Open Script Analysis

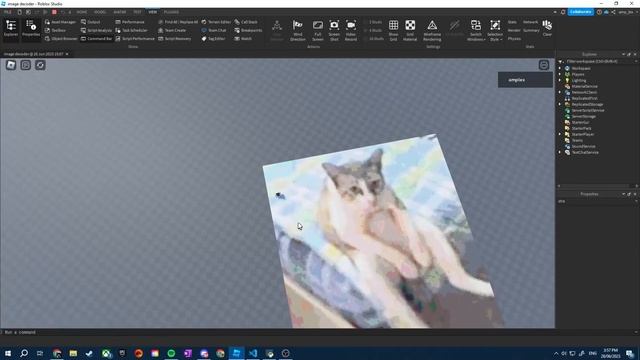[x=96, y=30]
